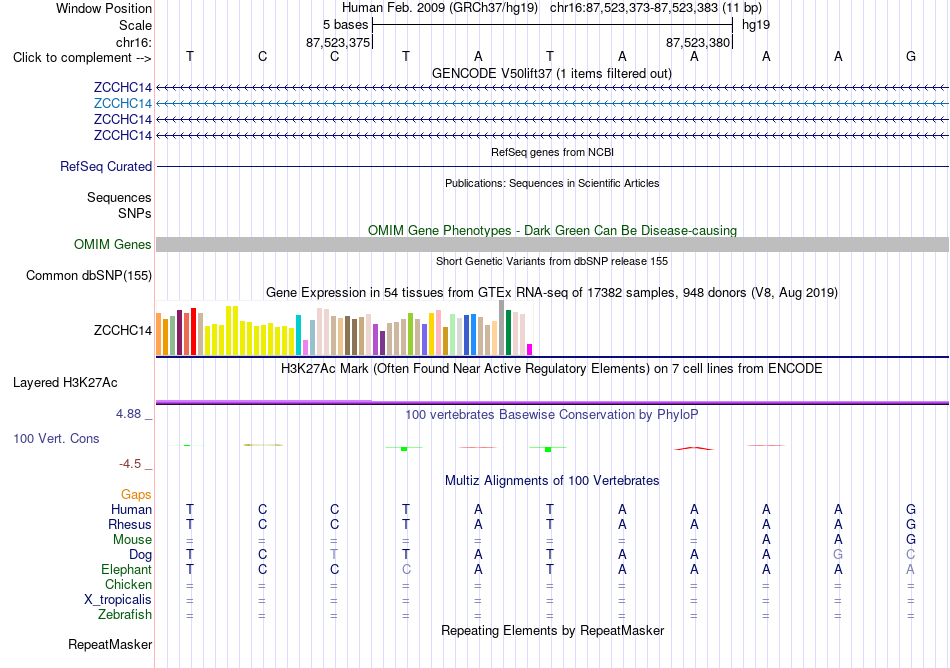Viewport: 950px width, 668px height.
Task: Select the Scale track label
Action: tap(135, 25)
